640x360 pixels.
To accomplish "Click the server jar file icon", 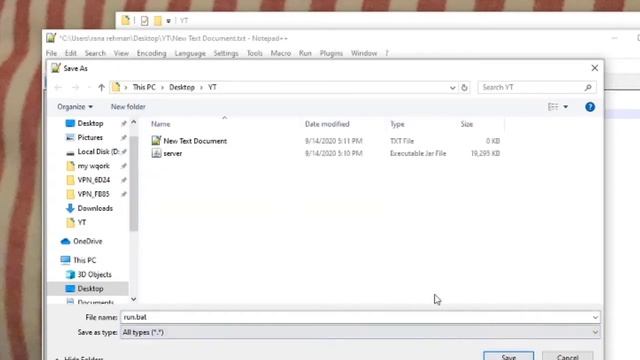I will [156, 153].
